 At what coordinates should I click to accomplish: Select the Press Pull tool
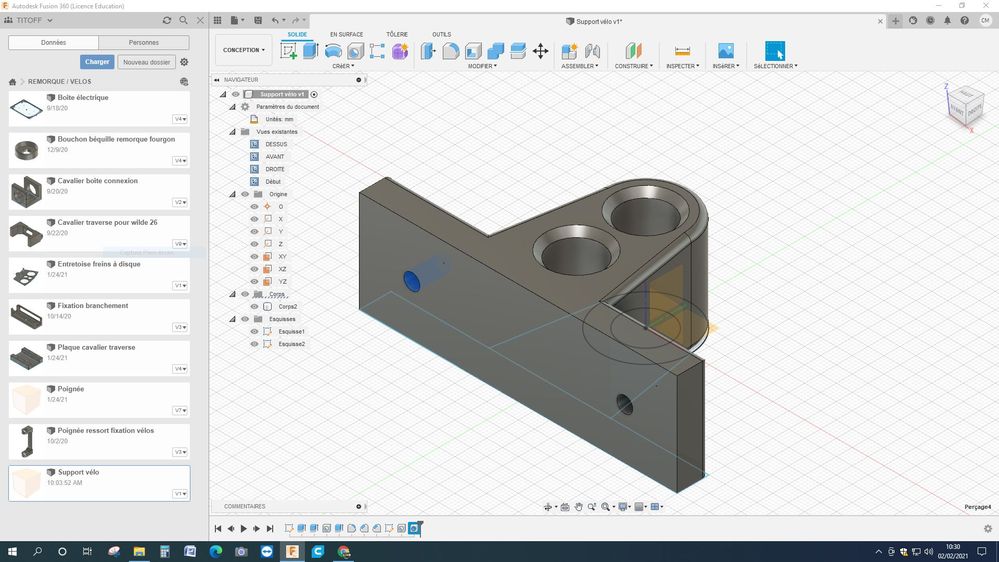(x=428, y=51)
